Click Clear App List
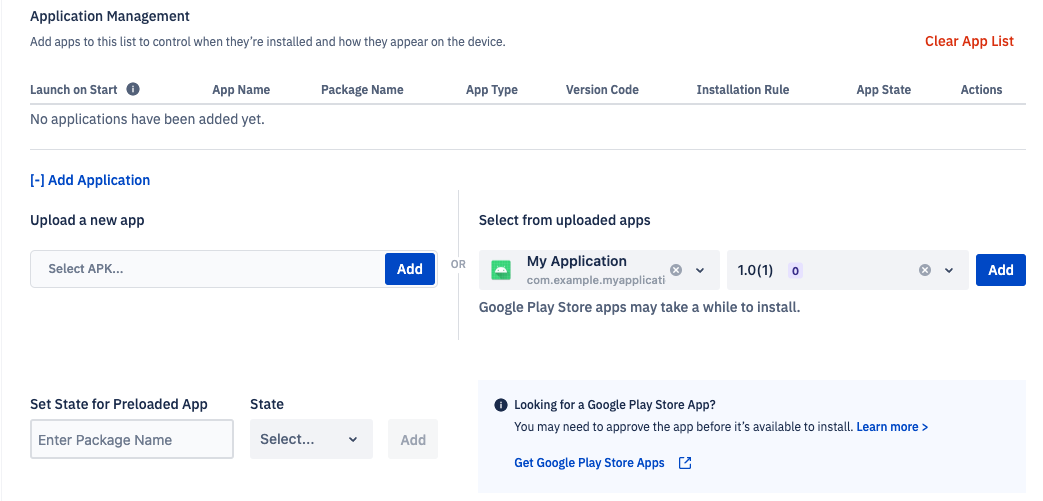The height and width of the screenshot is (501, 1043). pyautogui.click(x=969, y=41)
